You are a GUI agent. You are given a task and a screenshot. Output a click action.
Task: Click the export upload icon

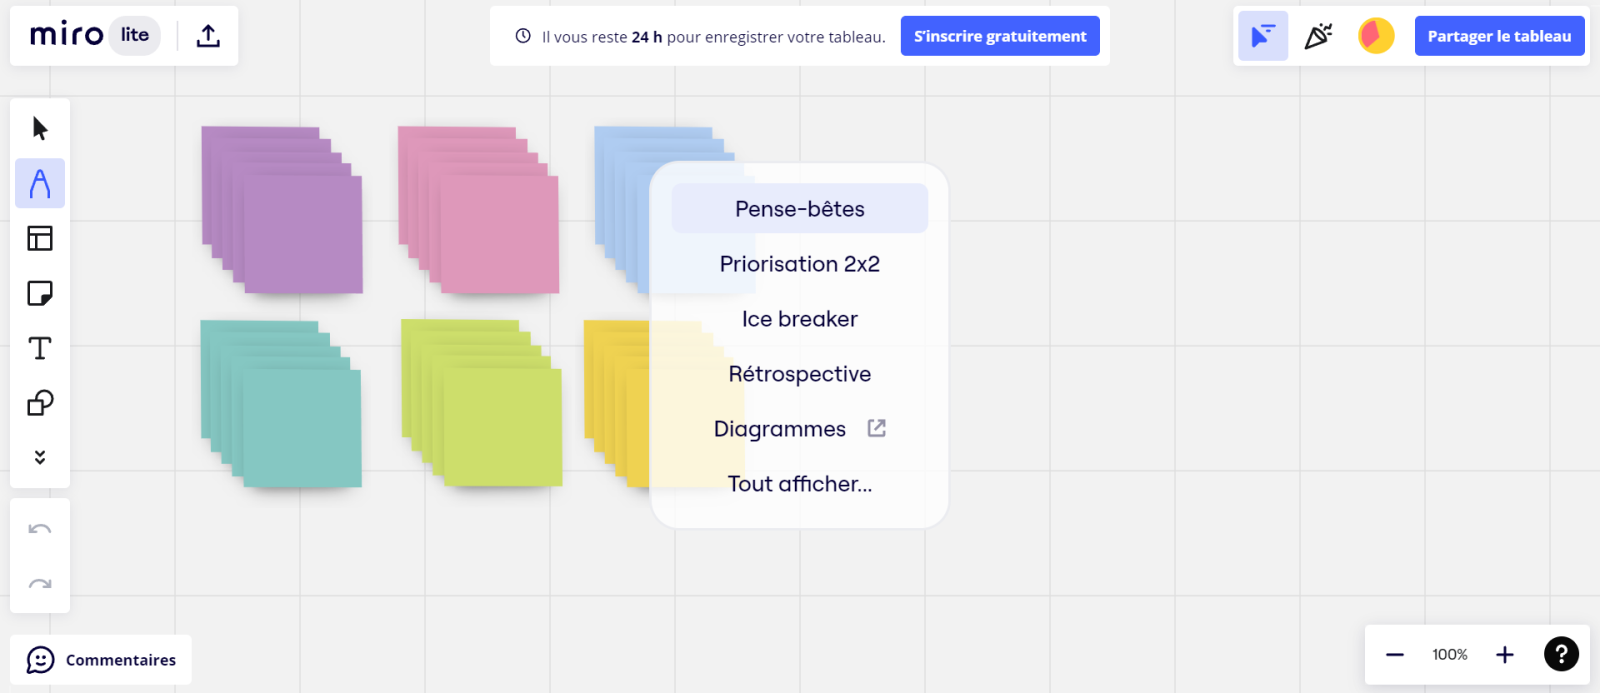click(x=208, y=36)
